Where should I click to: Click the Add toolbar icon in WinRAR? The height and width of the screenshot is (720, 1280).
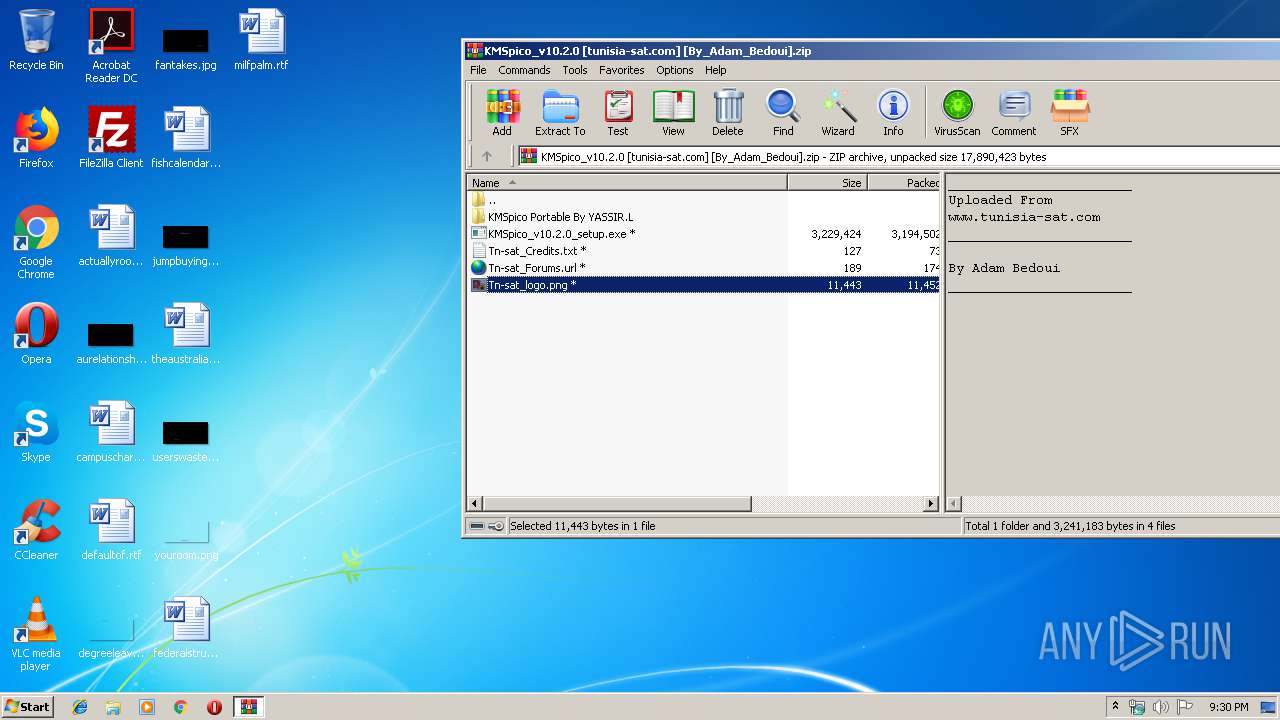[x=502, y=112]
